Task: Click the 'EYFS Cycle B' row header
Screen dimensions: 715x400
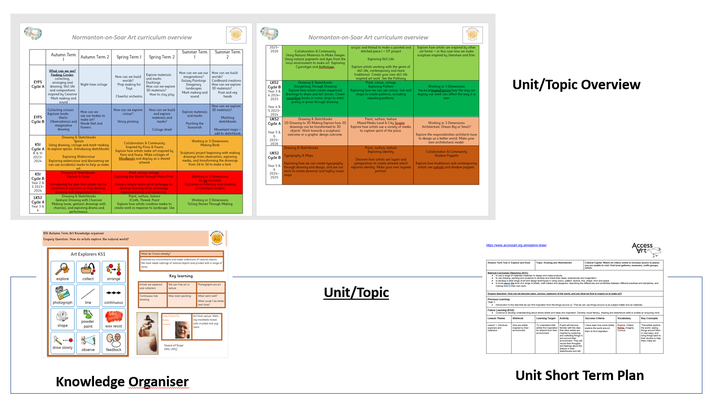Action: click(38, 119)
